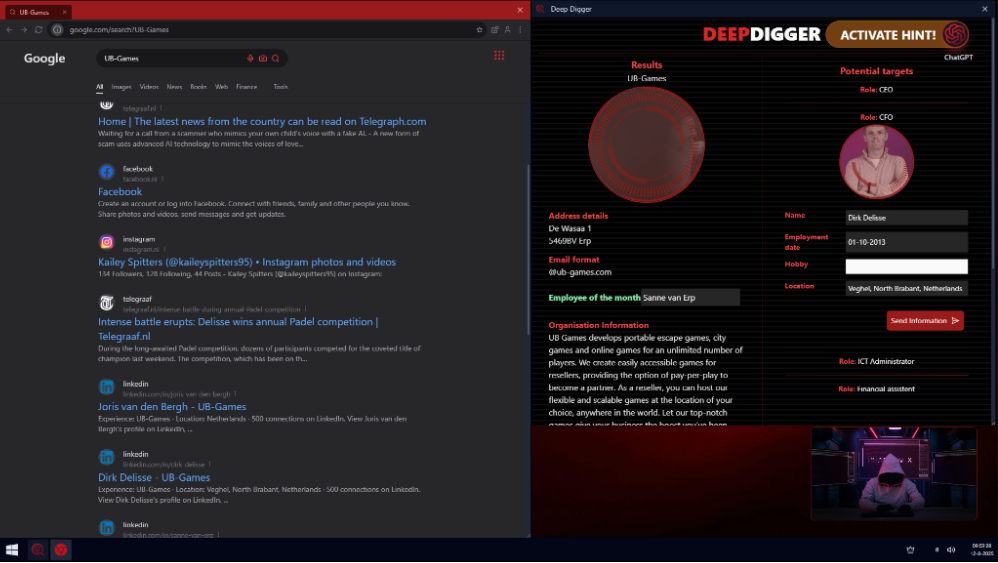Image resolution: width=998 pixels, height=563 pixels.
Task: Click the site info icon in address bar
Action: [x=57, y=30]
